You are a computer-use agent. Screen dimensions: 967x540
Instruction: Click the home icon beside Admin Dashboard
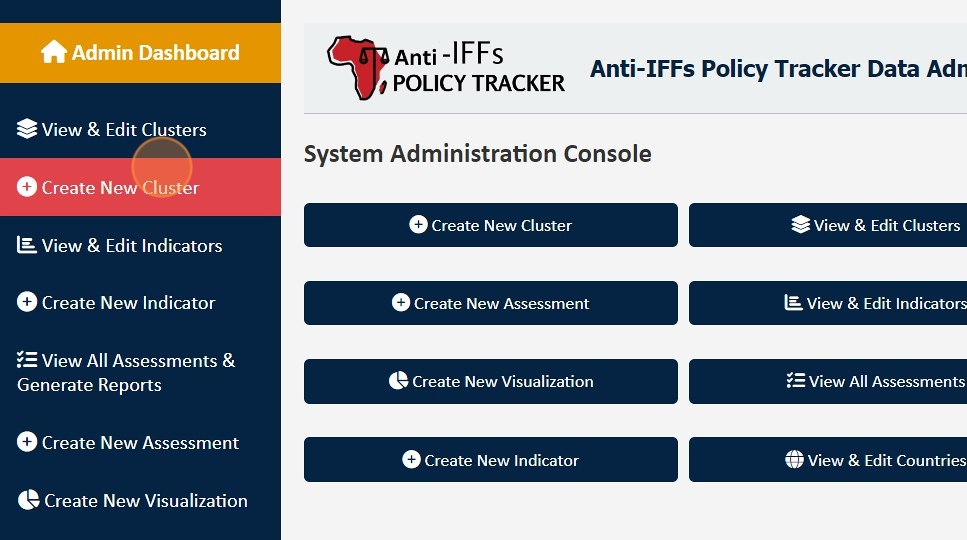[x=54, y=52]
